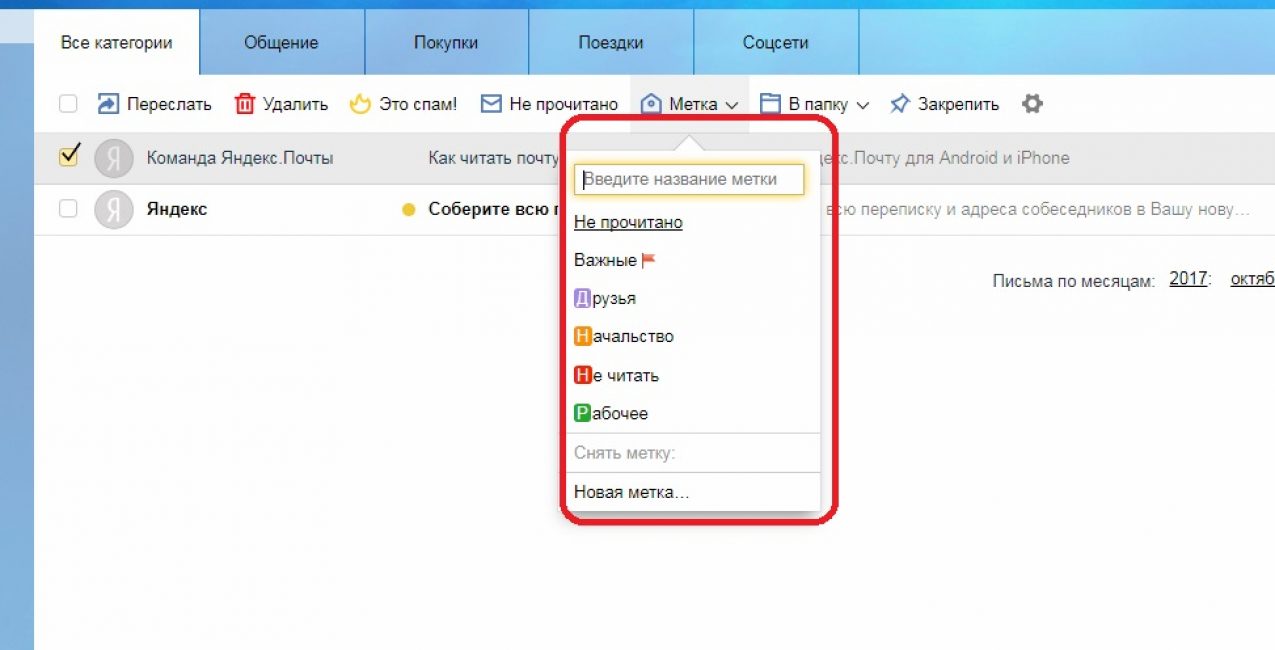
Task: Click Снять метку: heading in menu
Action: (625, 453)
